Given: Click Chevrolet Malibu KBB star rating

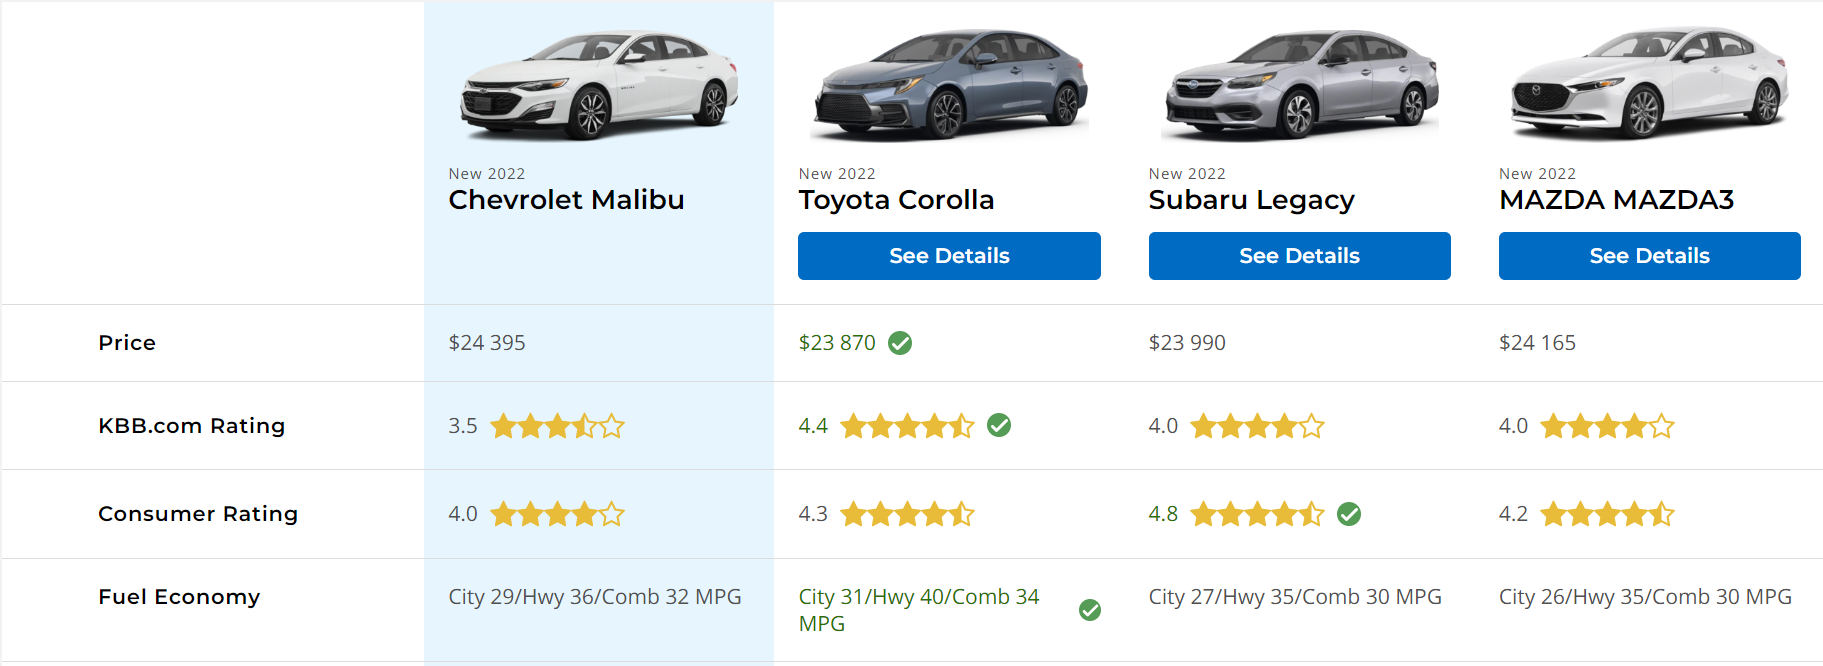Looking at the screenshot, I should [557, 426].
